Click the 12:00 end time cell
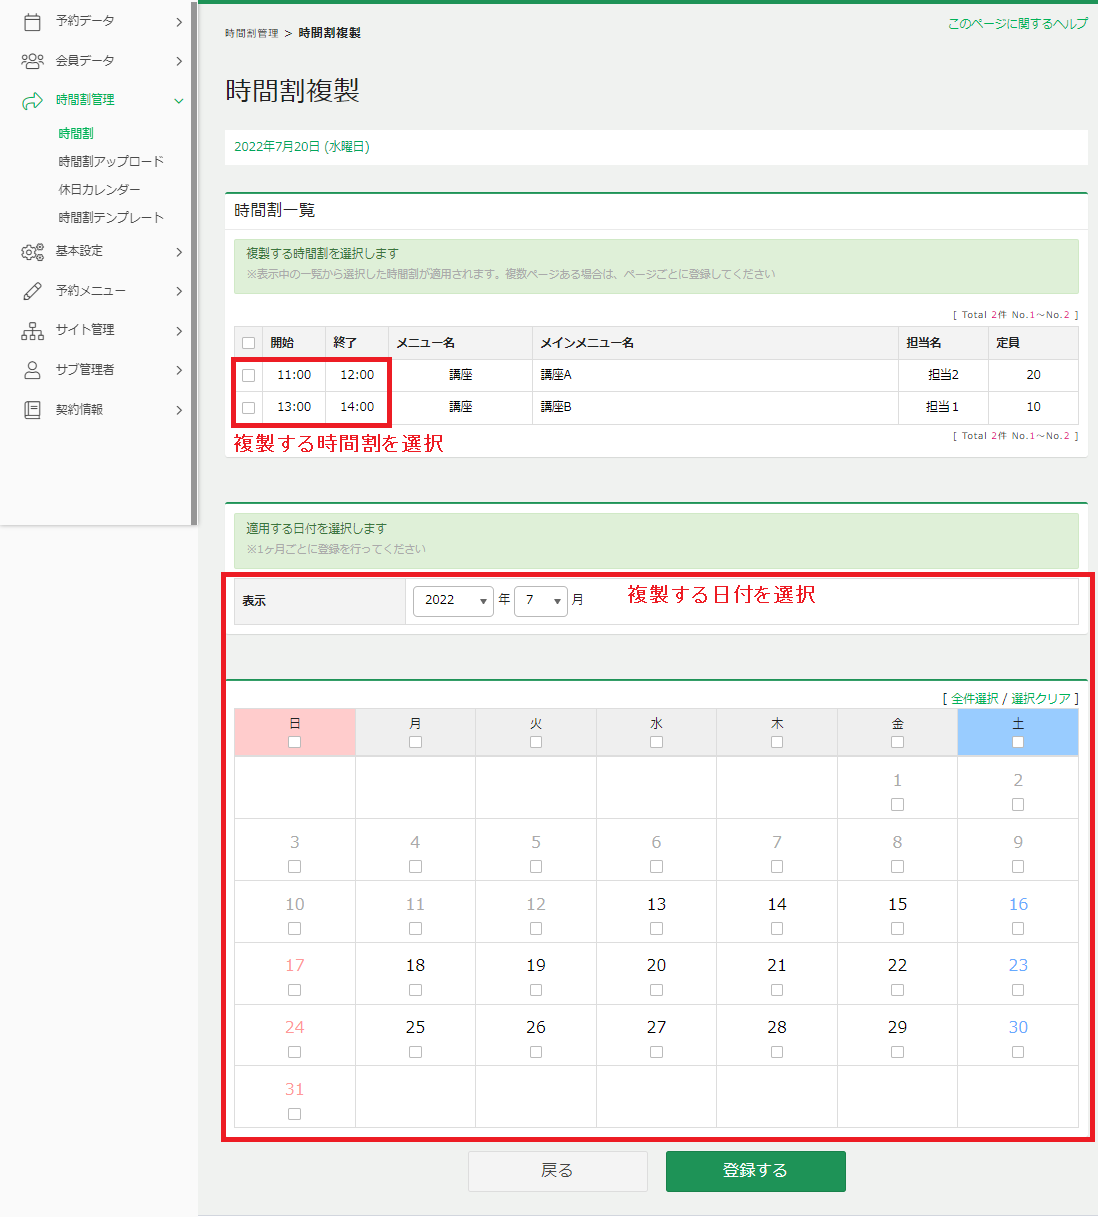Screen dimensions: 1098x1217 coord(357,375)
